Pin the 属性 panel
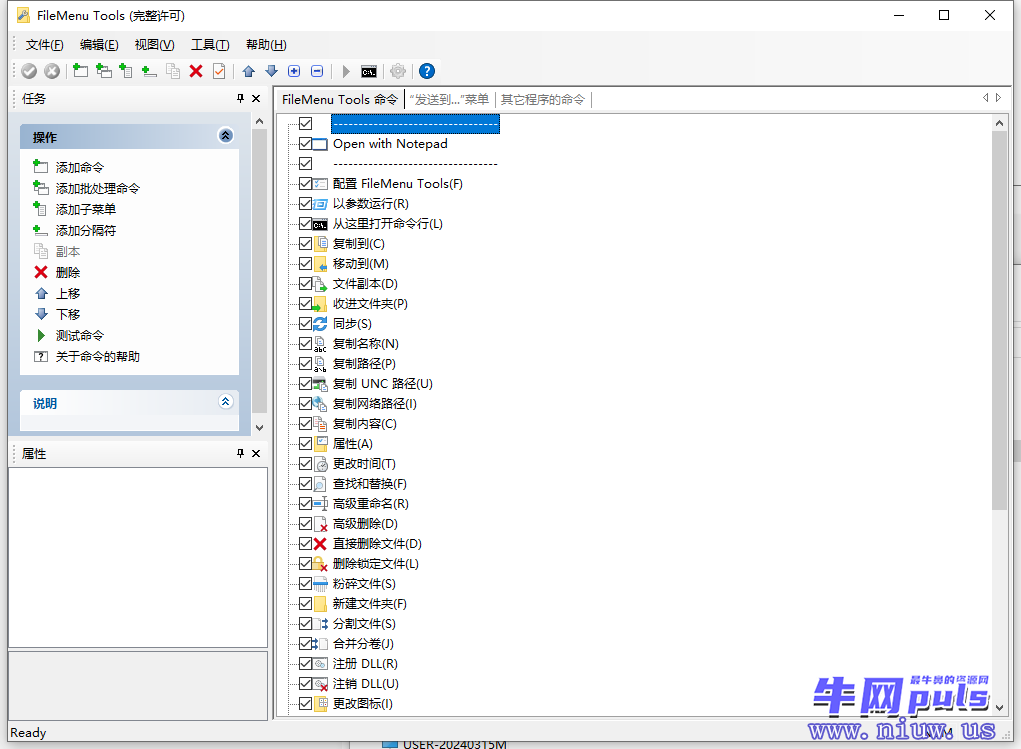This screenshot has height=749, width=1021. pyautogui.click(x=240, y=453)
